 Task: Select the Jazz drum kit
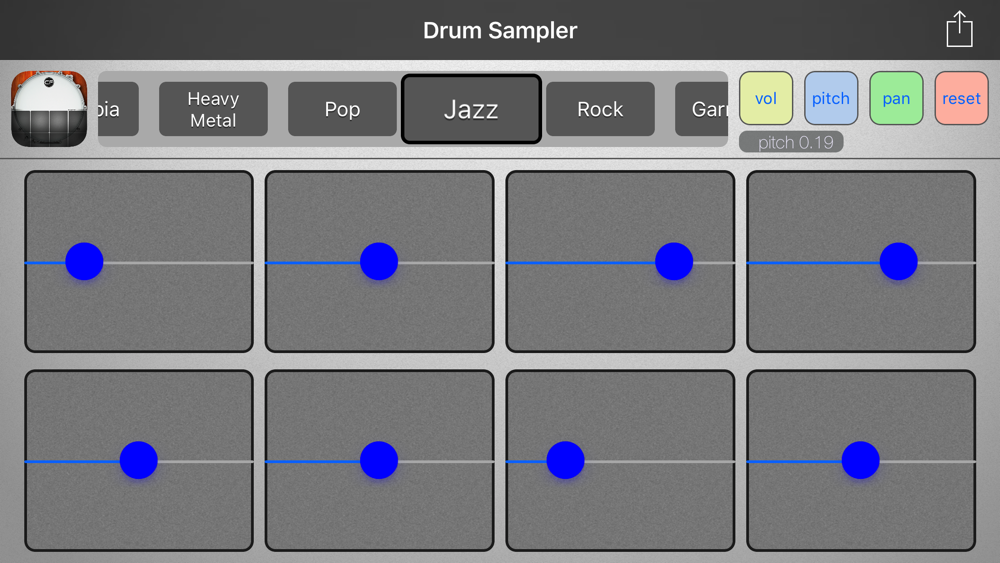[471, 109]
